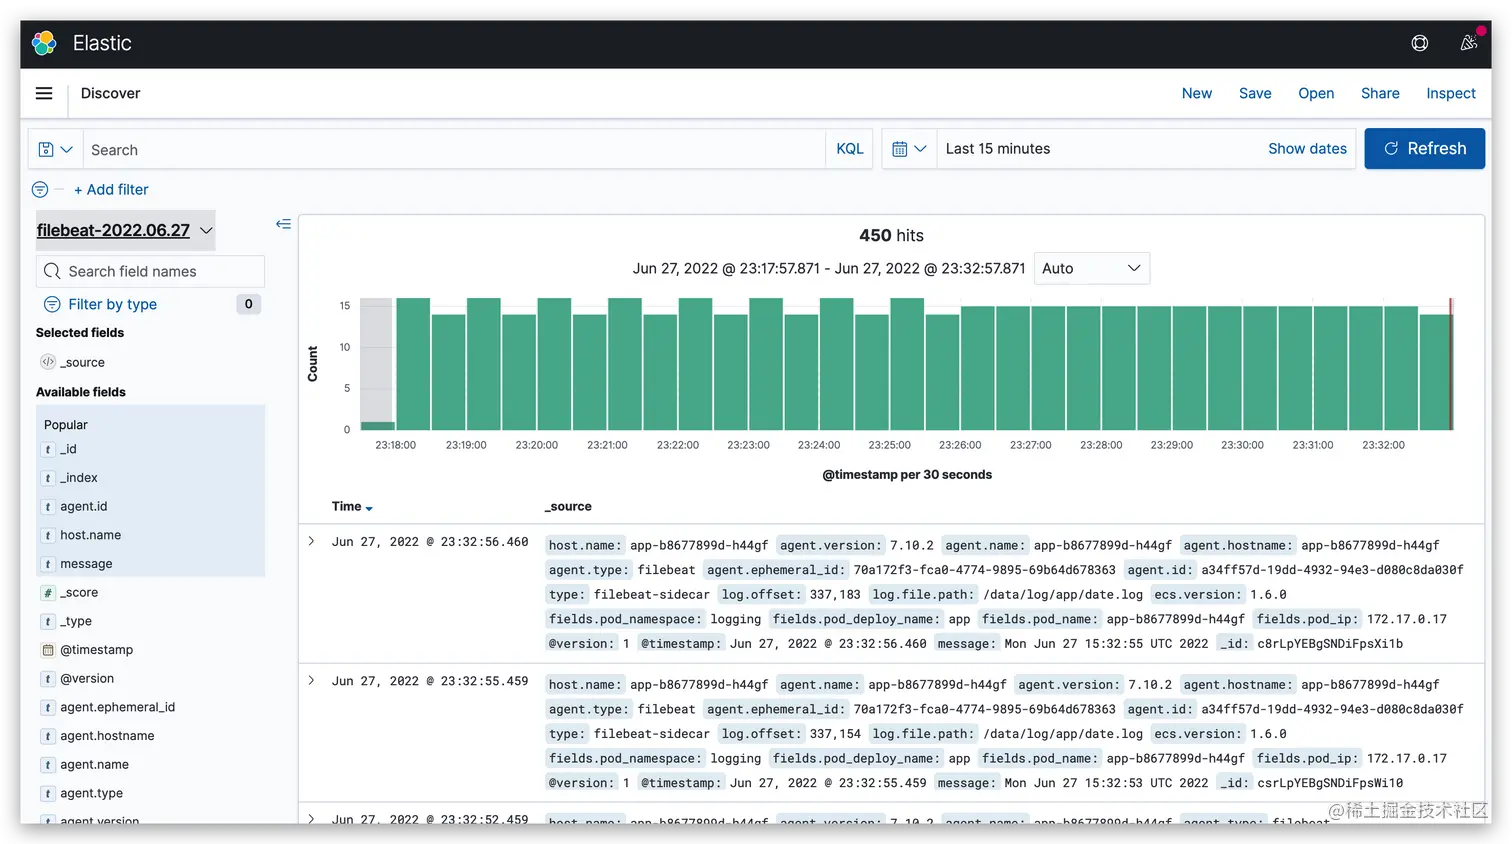The image size is (1512, 844).
Task: Click the Add filter link
Action: point(111,189)
